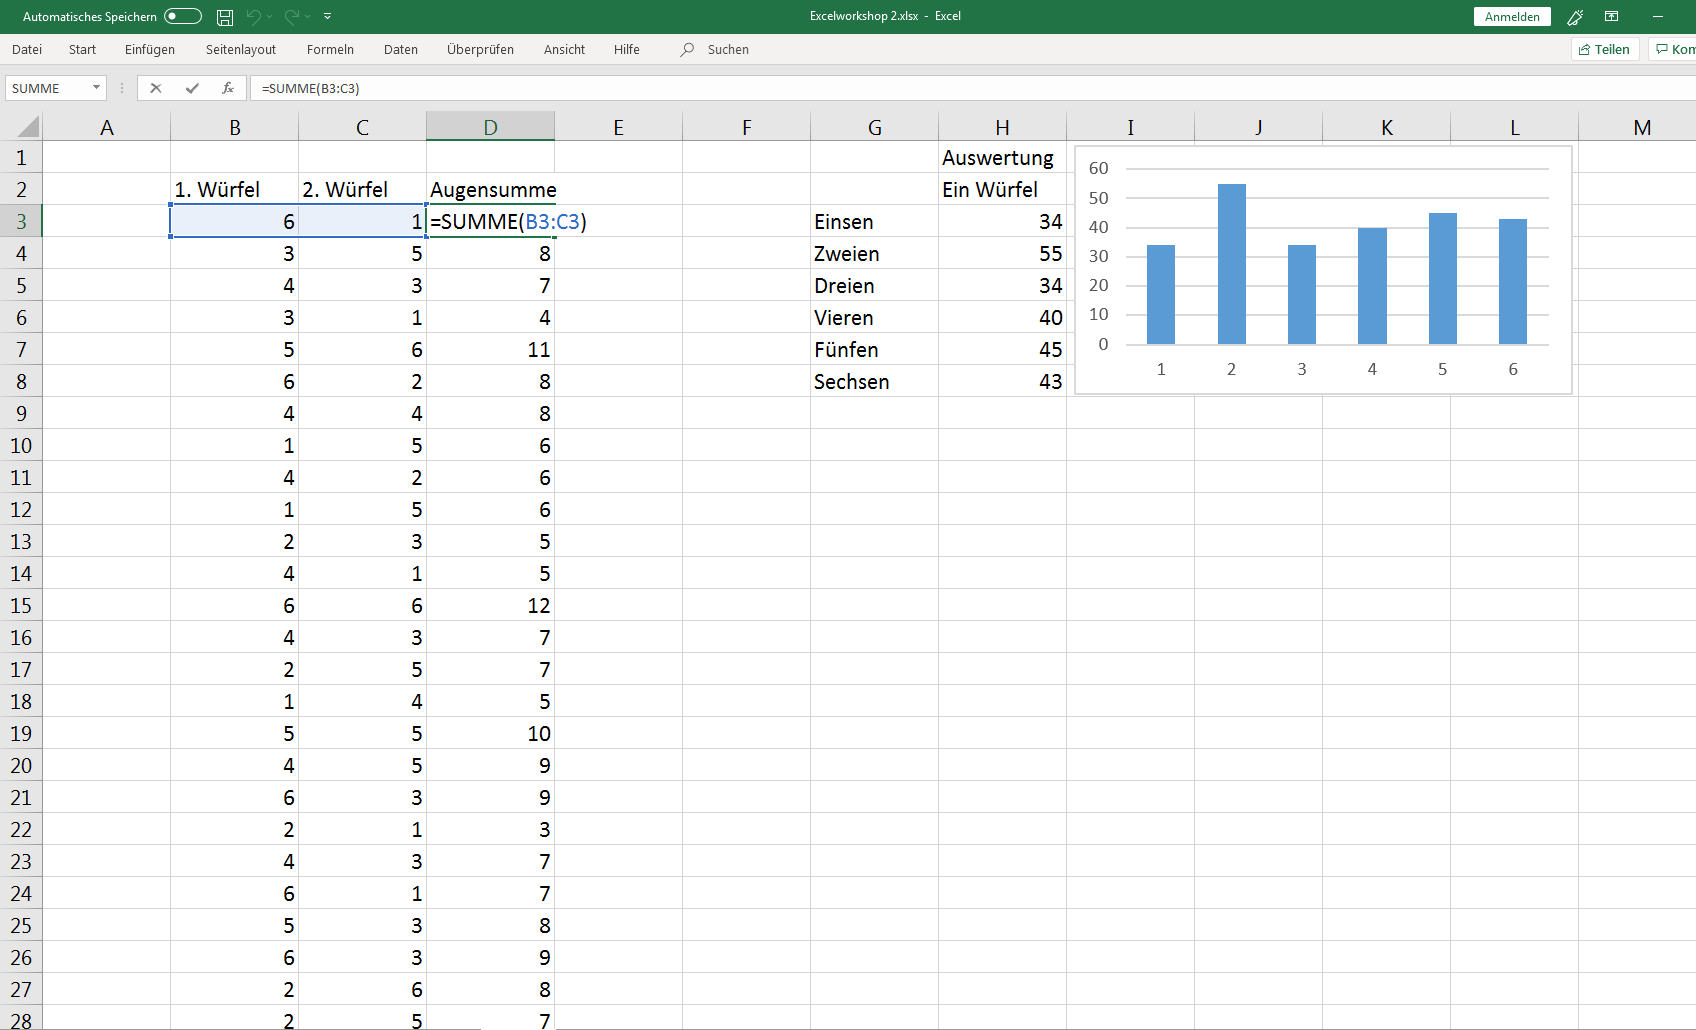
Task: Cancel formula entry with the X icon
Action: coord(156,88)
